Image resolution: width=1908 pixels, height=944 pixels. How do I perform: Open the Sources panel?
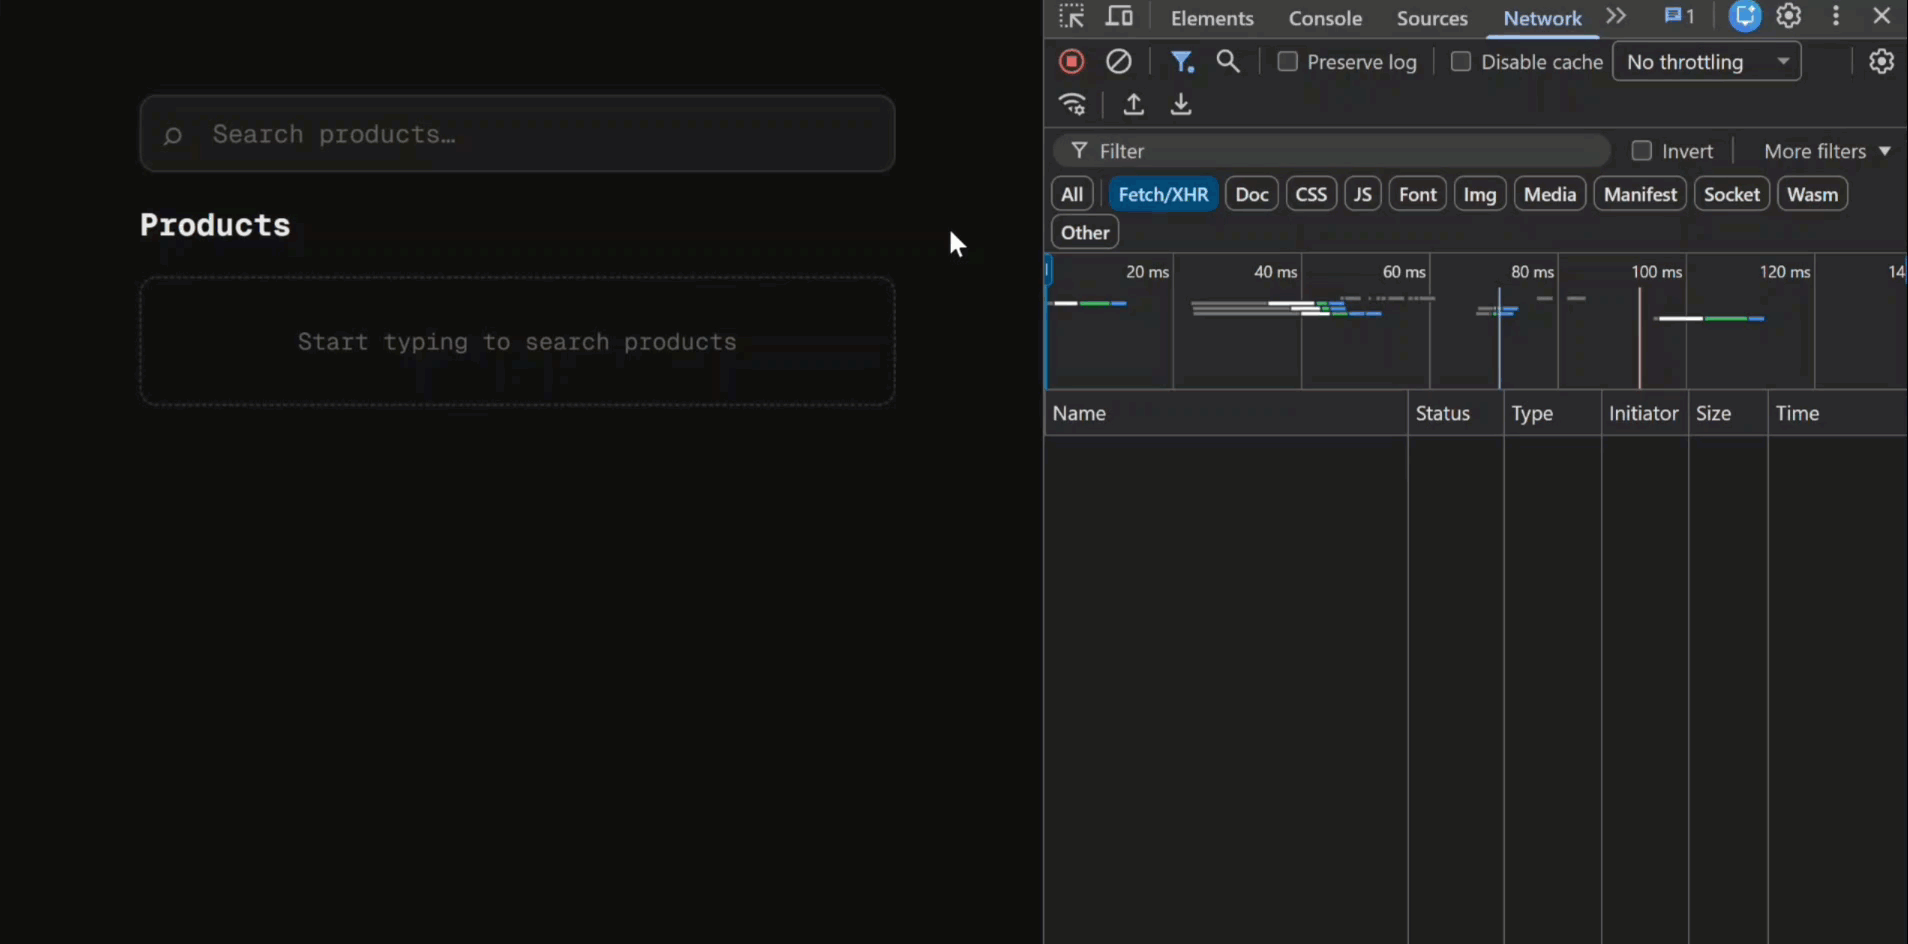[1432, 18]
